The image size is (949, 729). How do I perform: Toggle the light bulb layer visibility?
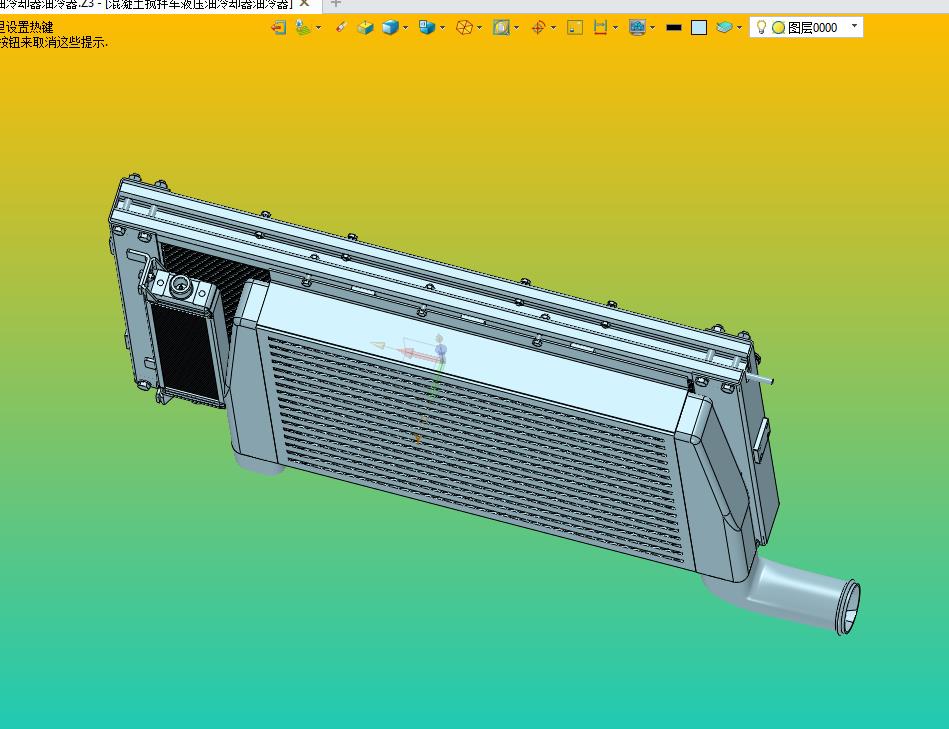pyautogui.click(x=761, y=27)
